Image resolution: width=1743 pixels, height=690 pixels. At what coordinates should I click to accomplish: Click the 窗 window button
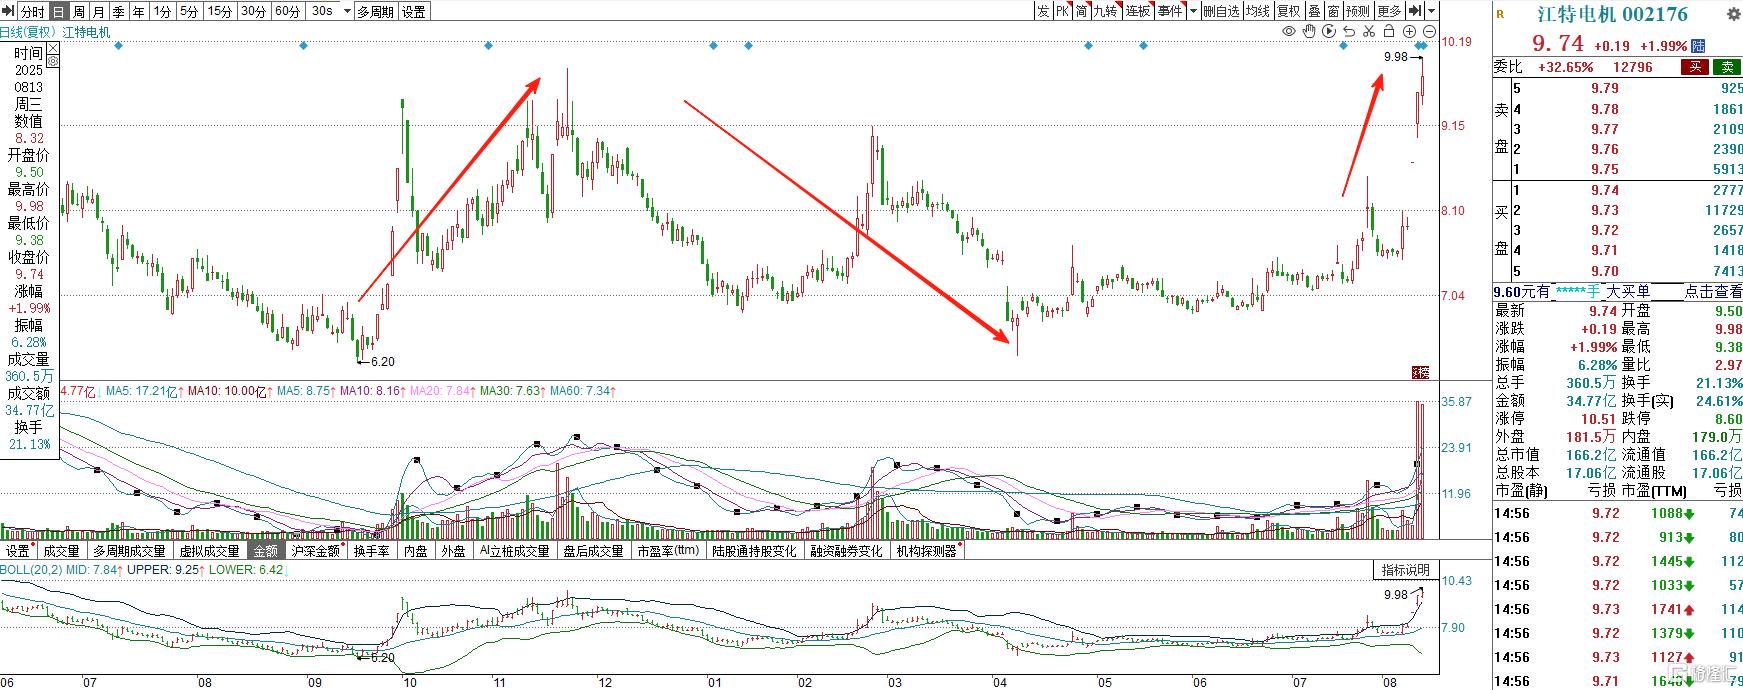click(1334, 11)
